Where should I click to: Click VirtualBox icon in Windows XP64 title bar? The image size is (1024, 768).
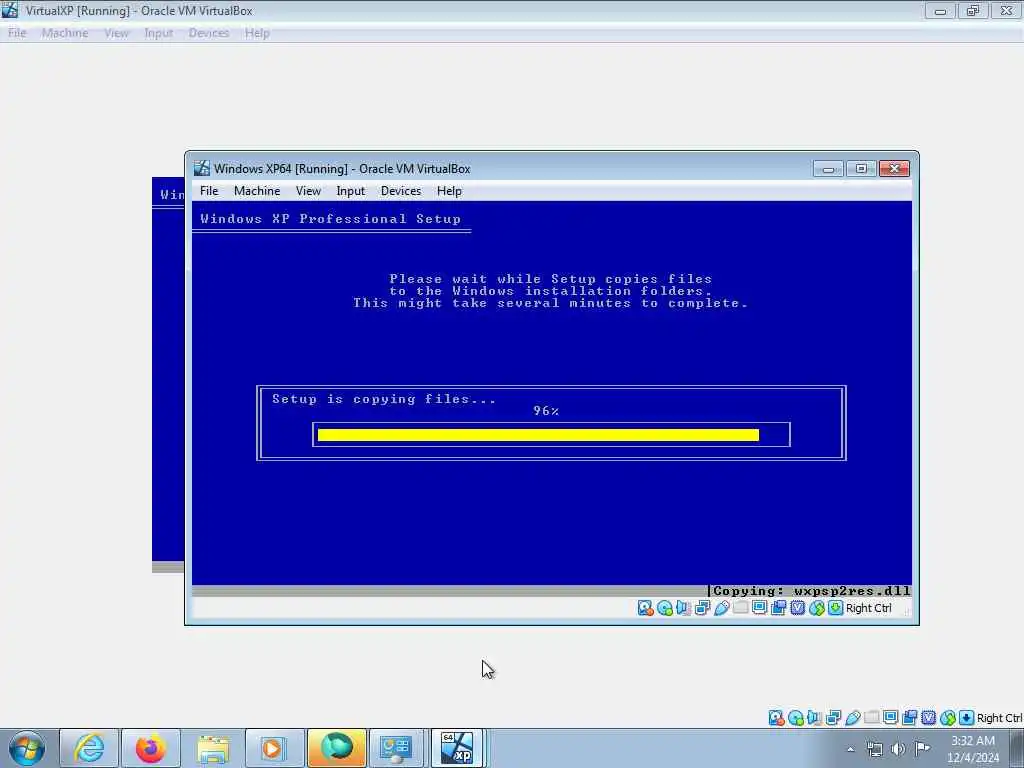point(202,168)
